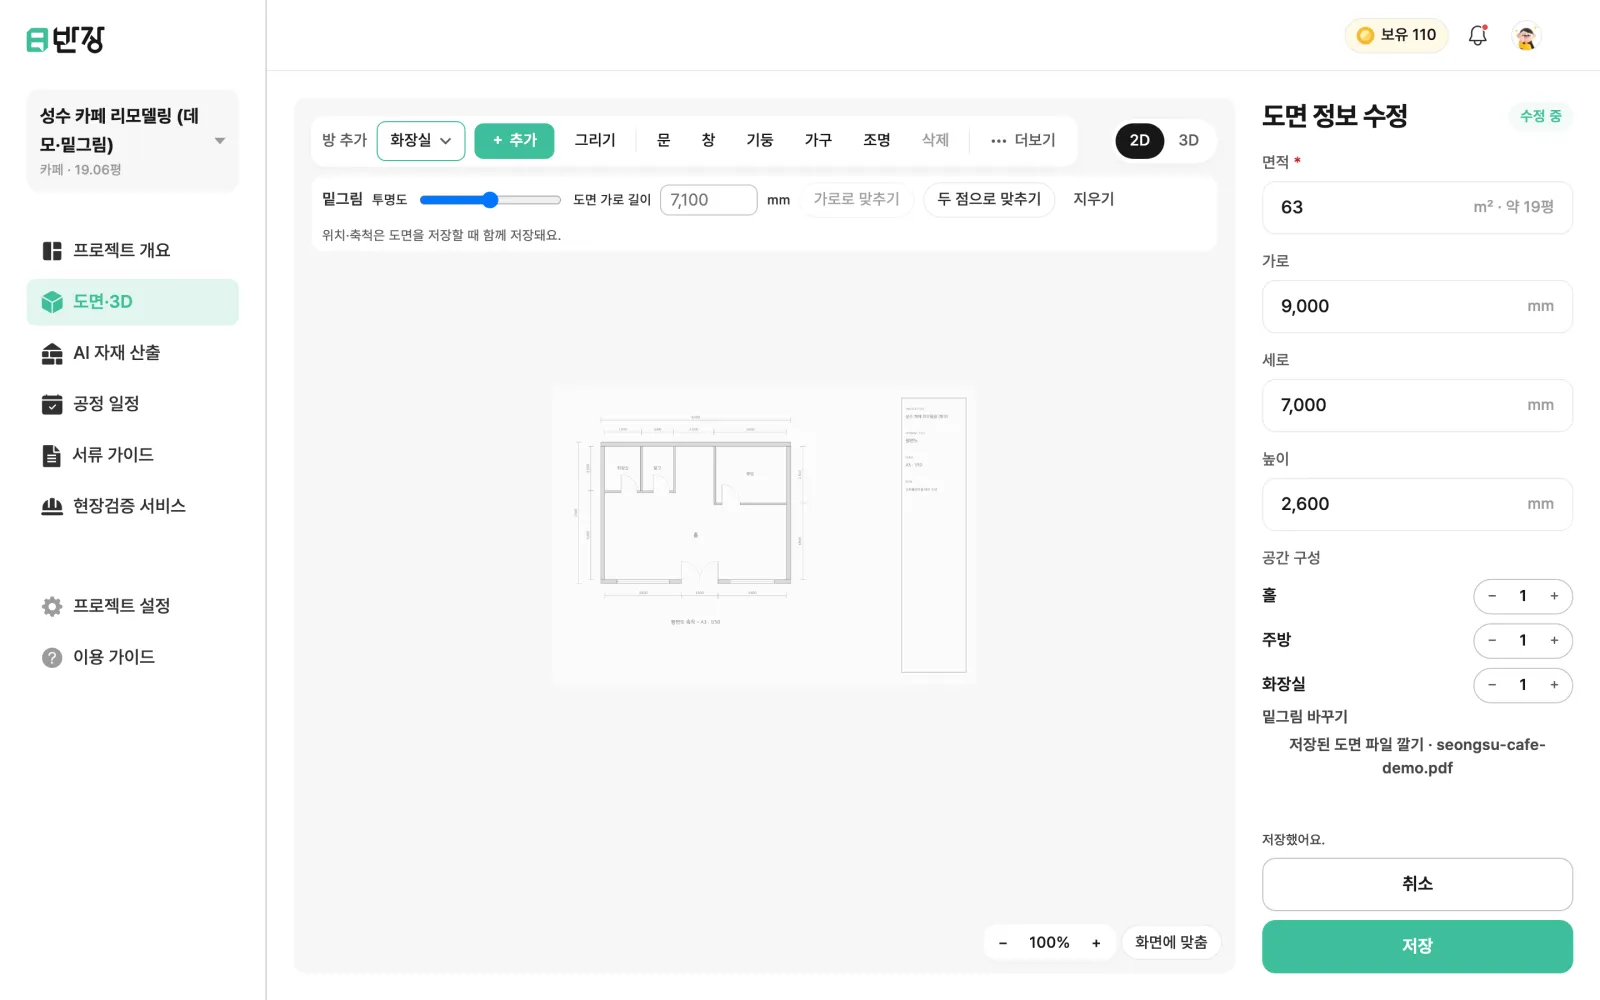Image resolution: width=1600 pixels, height=1000 pixels.
Task: Select the 조명 lighting tool
Action: 877,140
